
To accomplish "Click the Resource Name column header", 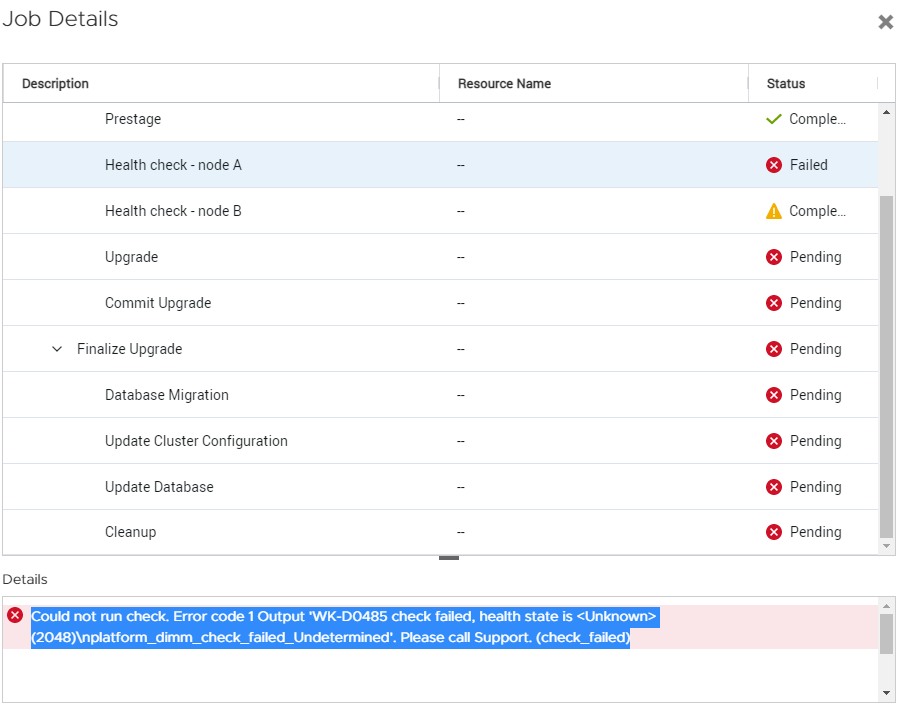I will point(501,83).
